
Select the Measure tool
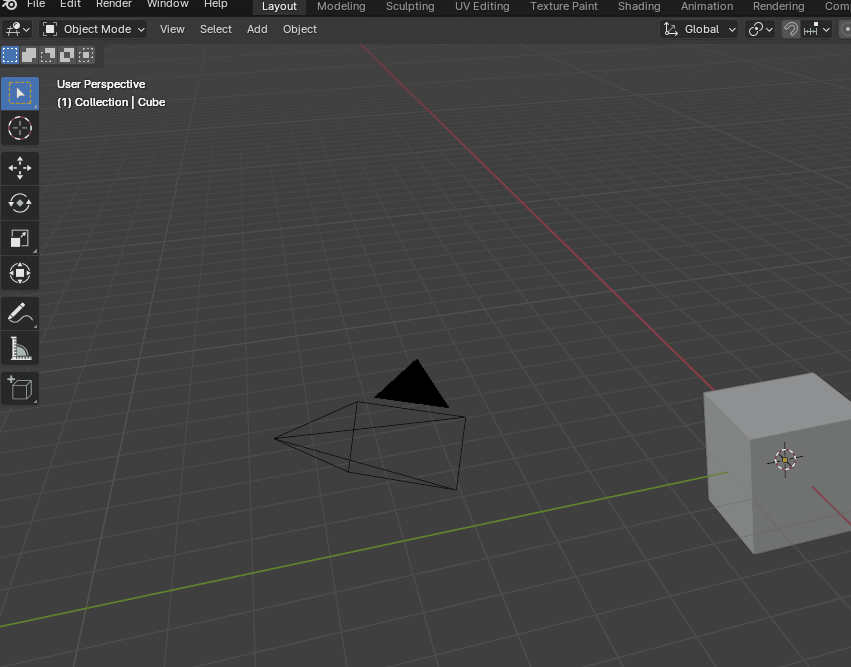(x=20, y=348)
